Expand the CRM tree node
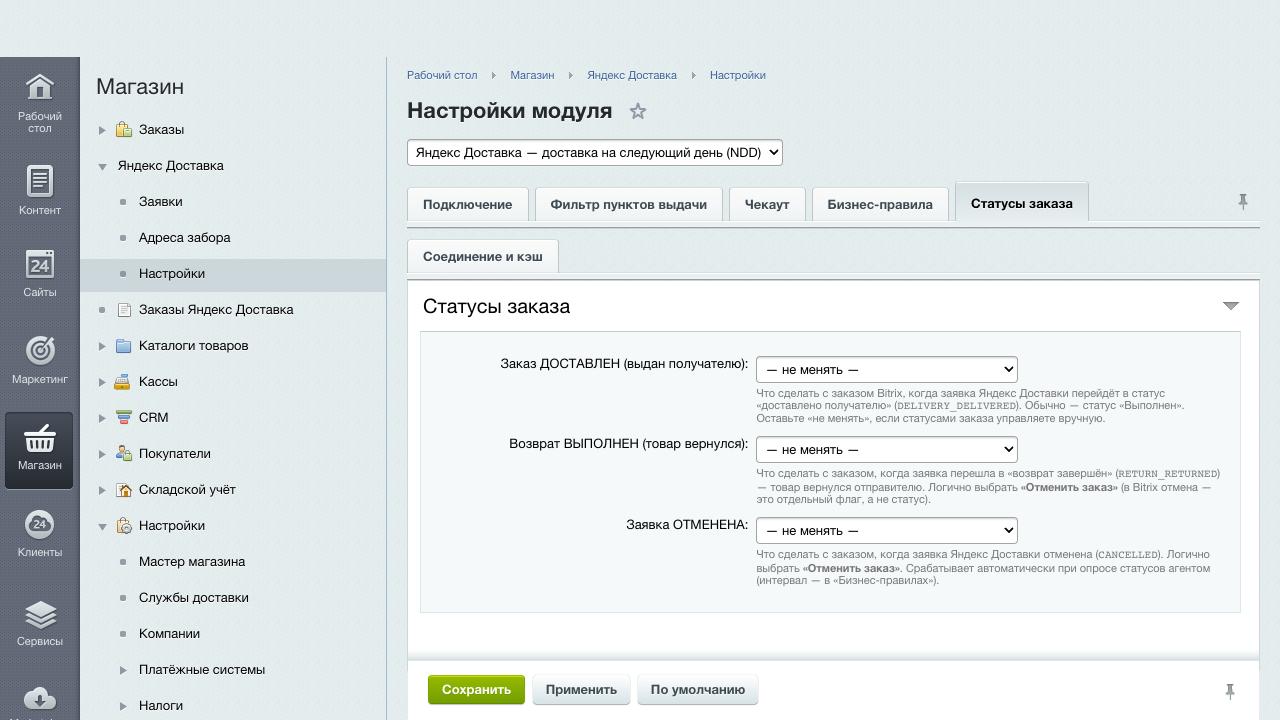1280x720 pixels. [102, 418]
